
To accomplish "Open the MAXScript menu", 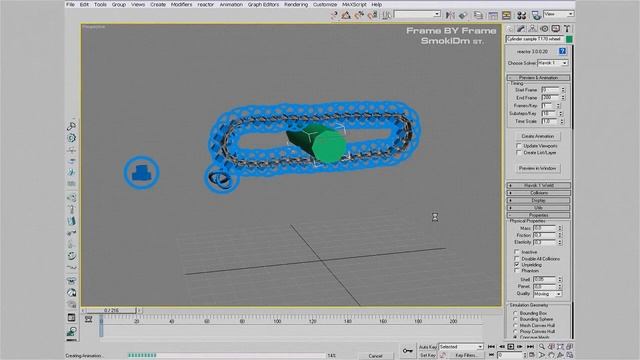I will 354,4.
